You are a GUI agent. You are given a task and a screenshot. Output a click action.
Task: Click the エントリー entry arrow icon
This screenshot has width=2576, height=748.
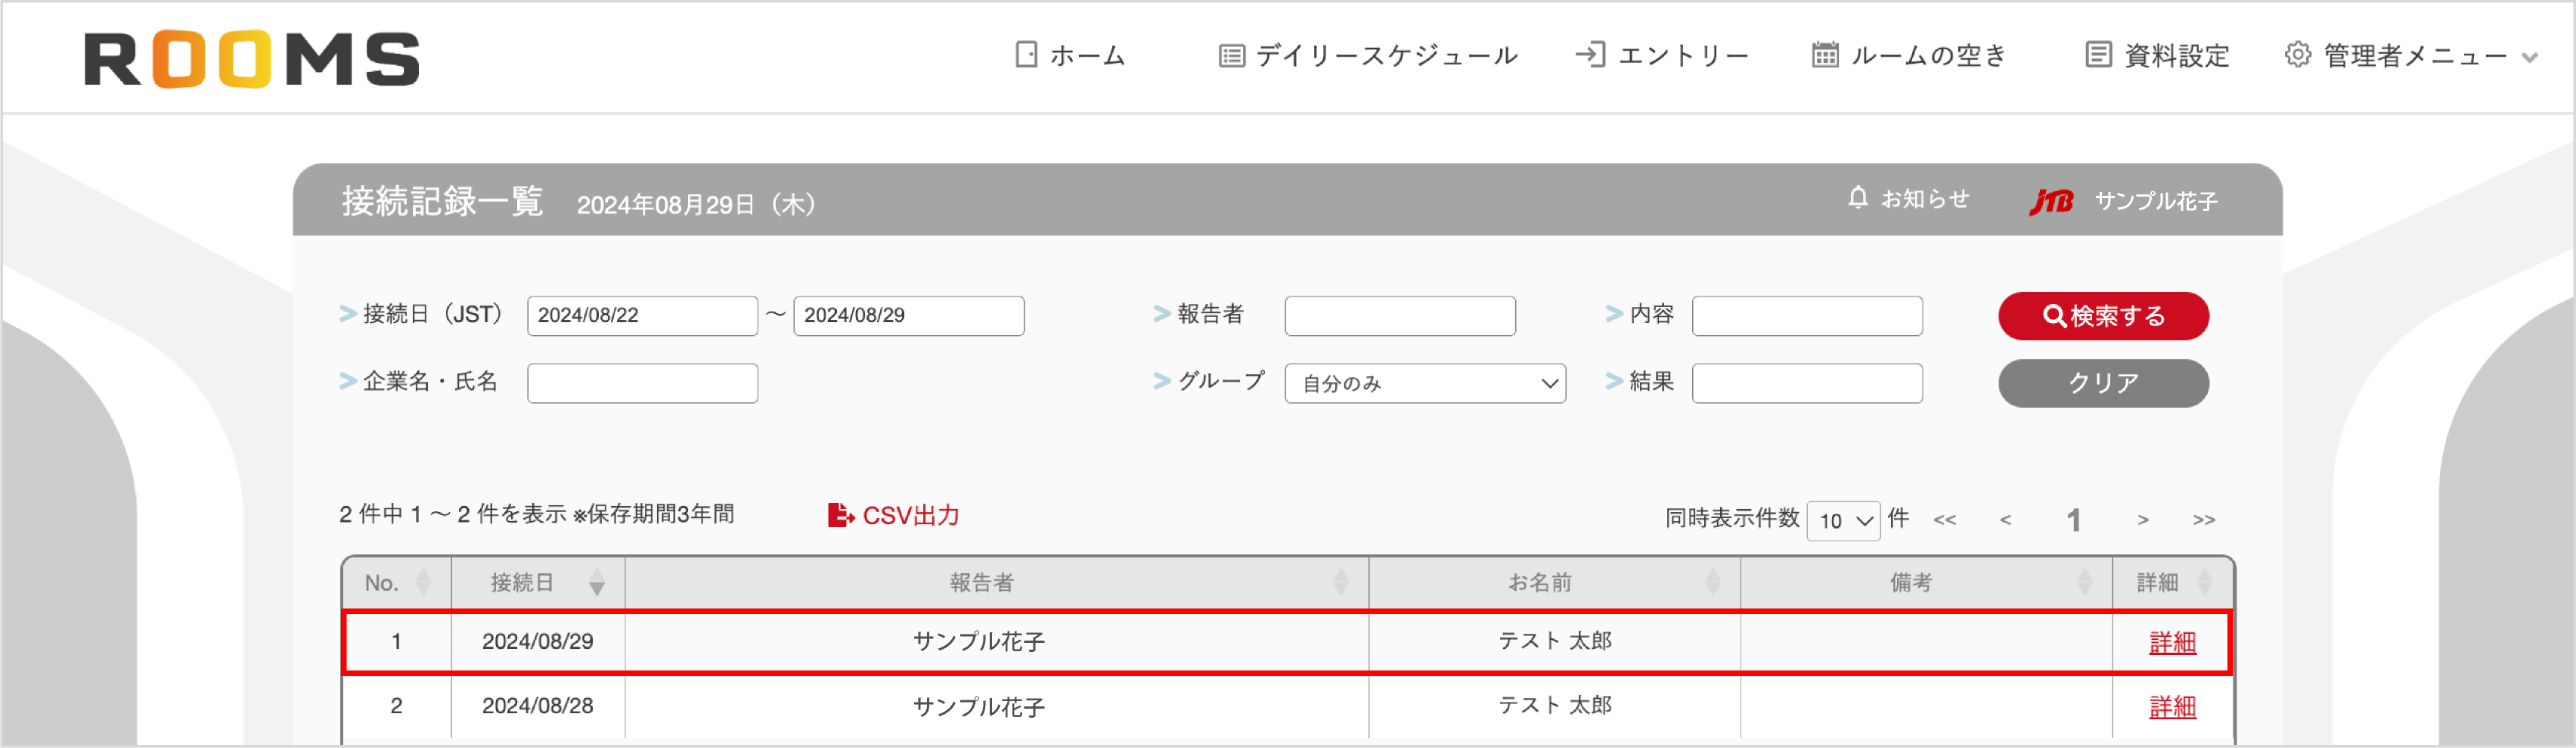coord(1594,56)
